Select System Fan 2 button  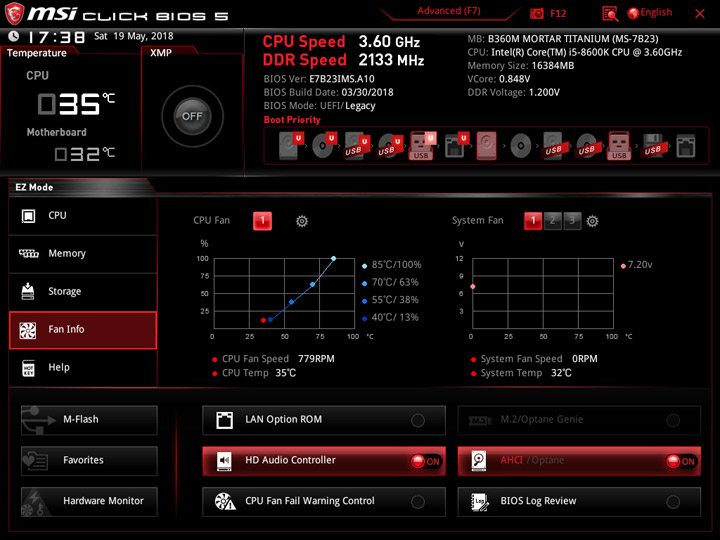(x=552, y=221)
